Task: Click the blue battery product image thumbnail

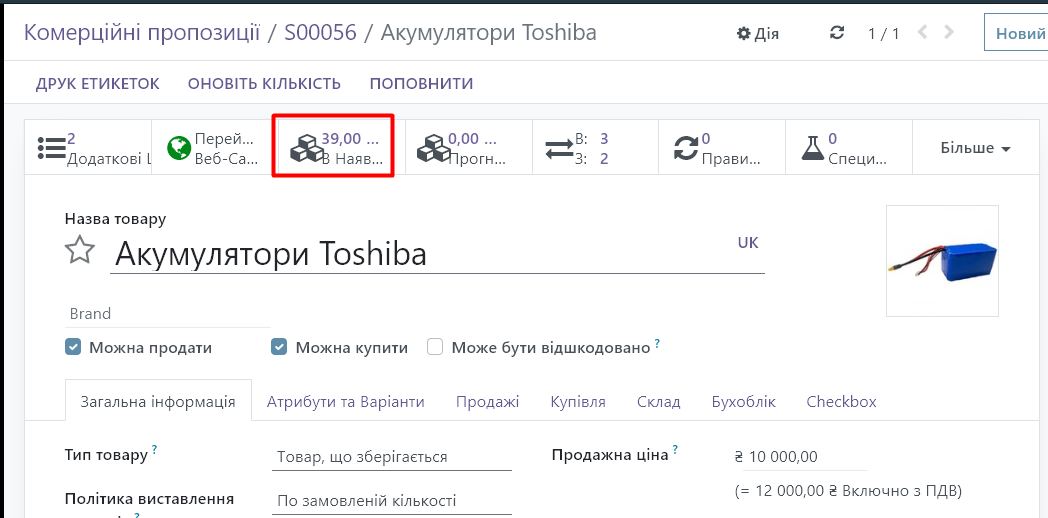Action: point(942,261)
